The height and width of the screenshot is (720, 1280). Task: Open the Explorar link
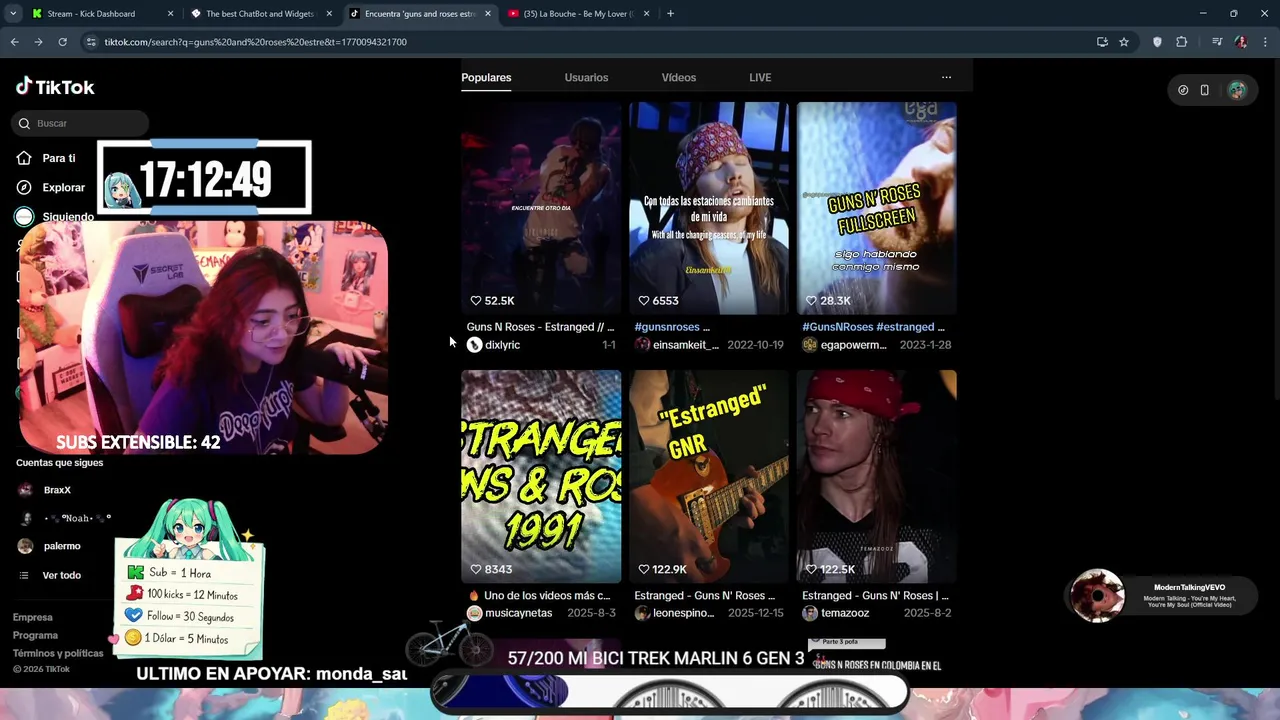[63, 187]
